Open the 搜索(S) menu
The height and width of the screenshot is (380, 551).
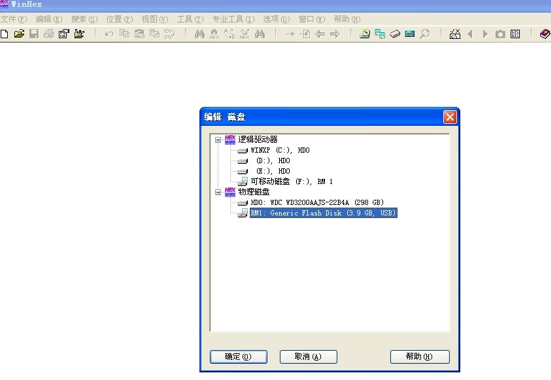click(84, 19)
